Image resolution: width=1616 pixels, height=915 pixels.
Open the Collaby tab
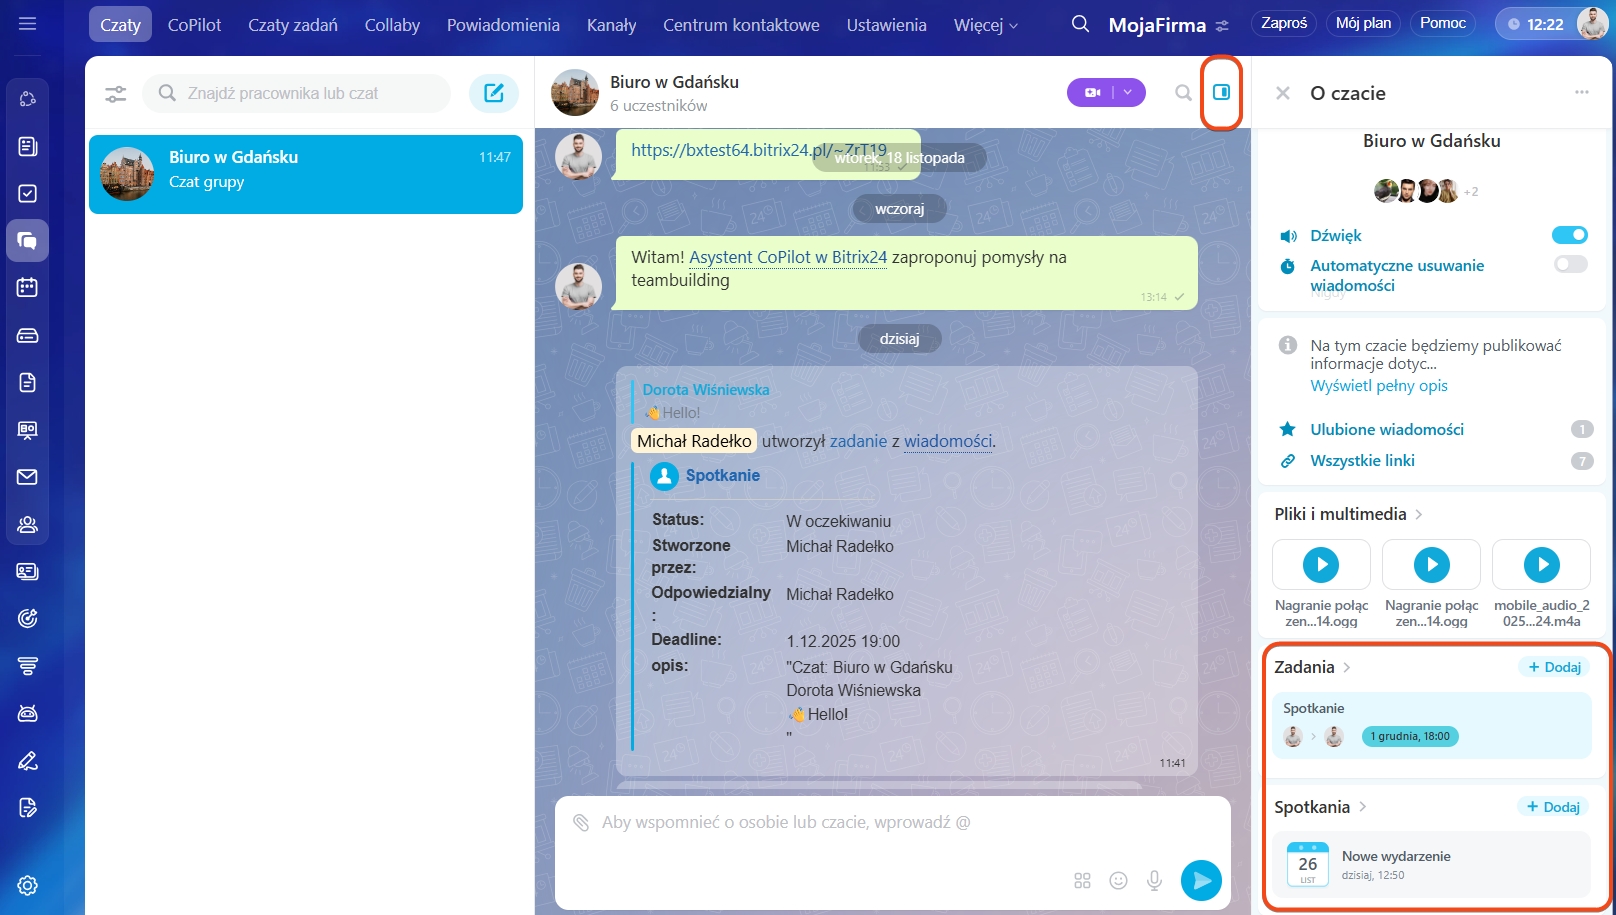pos(392,25)
